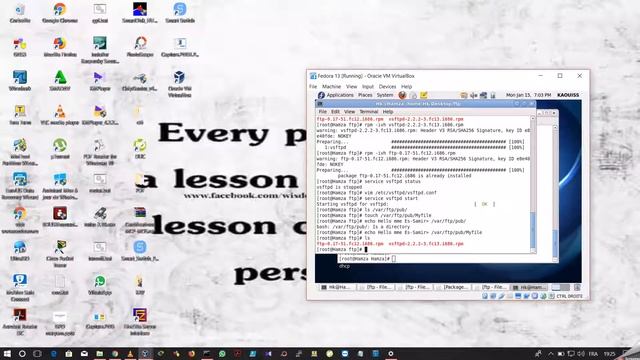
Task: Open the VirtualBox Help menu
Action: [406, 87]
